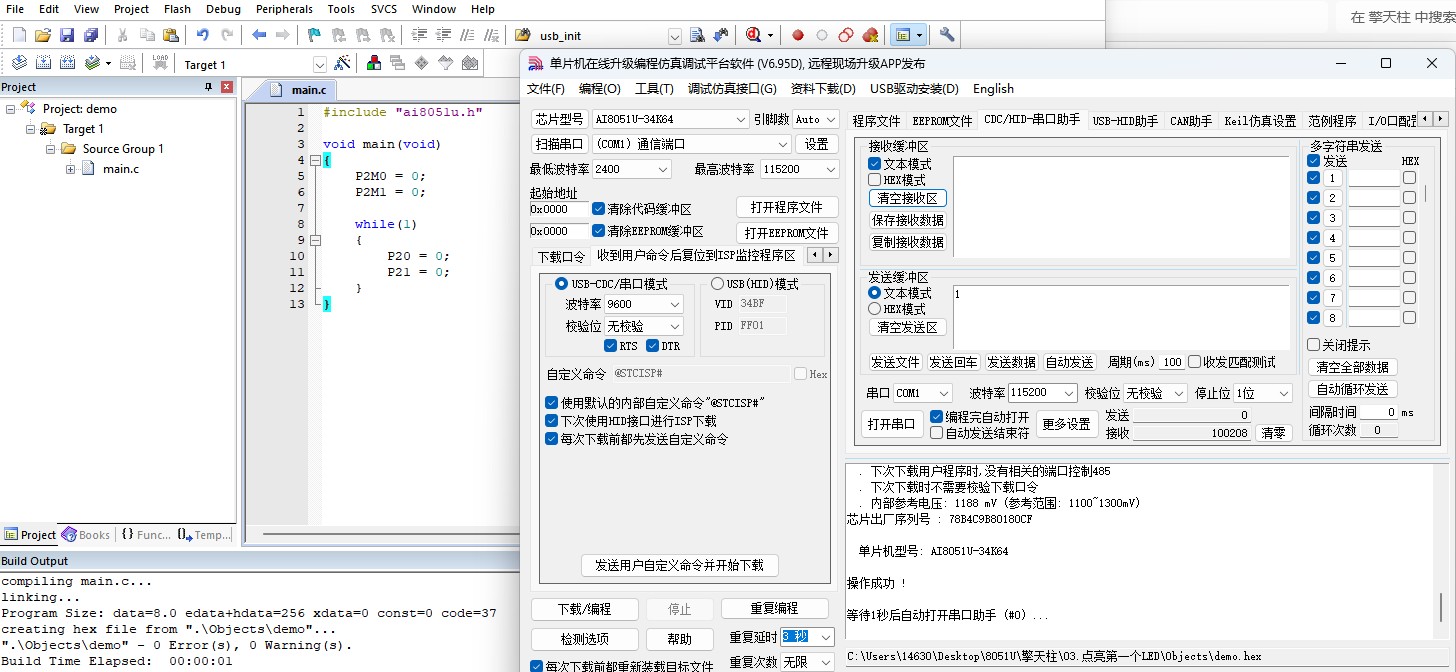Click the Translate current file icon
This screenshot has width=1456, height=672.
[x=19, y=63]
